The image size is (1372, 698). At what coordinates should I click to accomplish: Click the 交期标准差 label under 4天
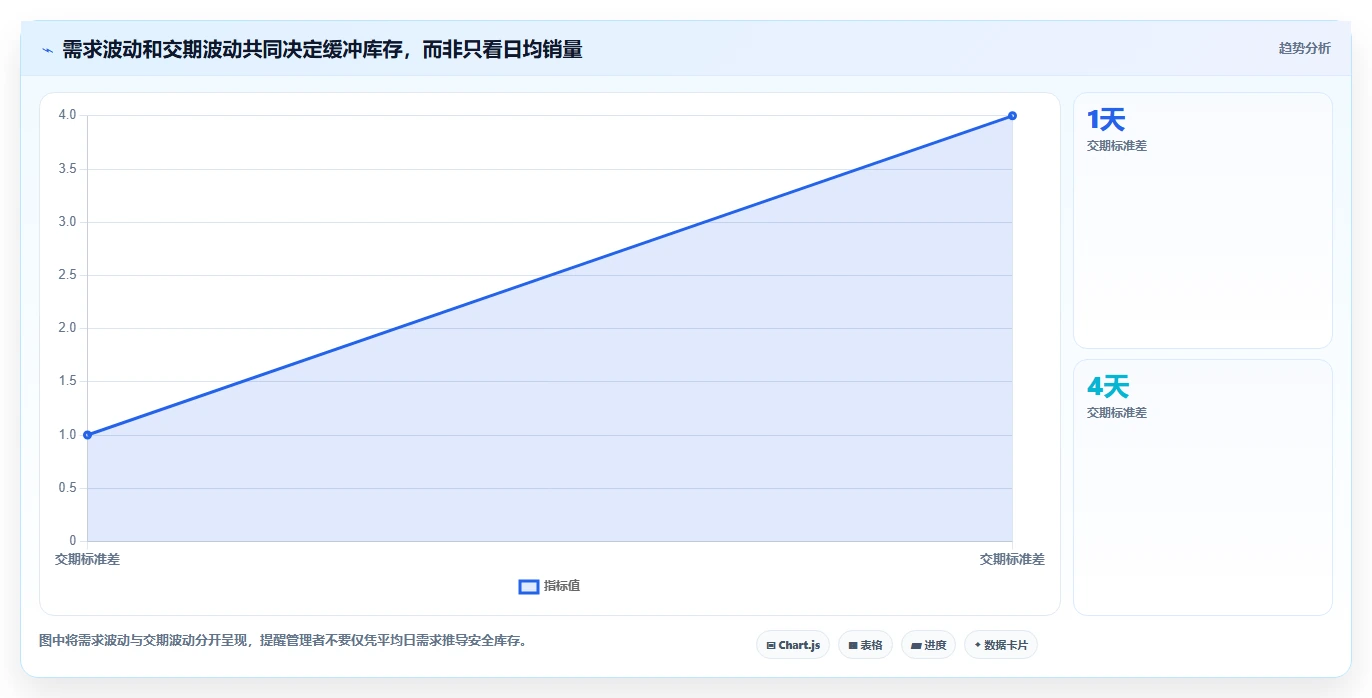coord(1117,413)
